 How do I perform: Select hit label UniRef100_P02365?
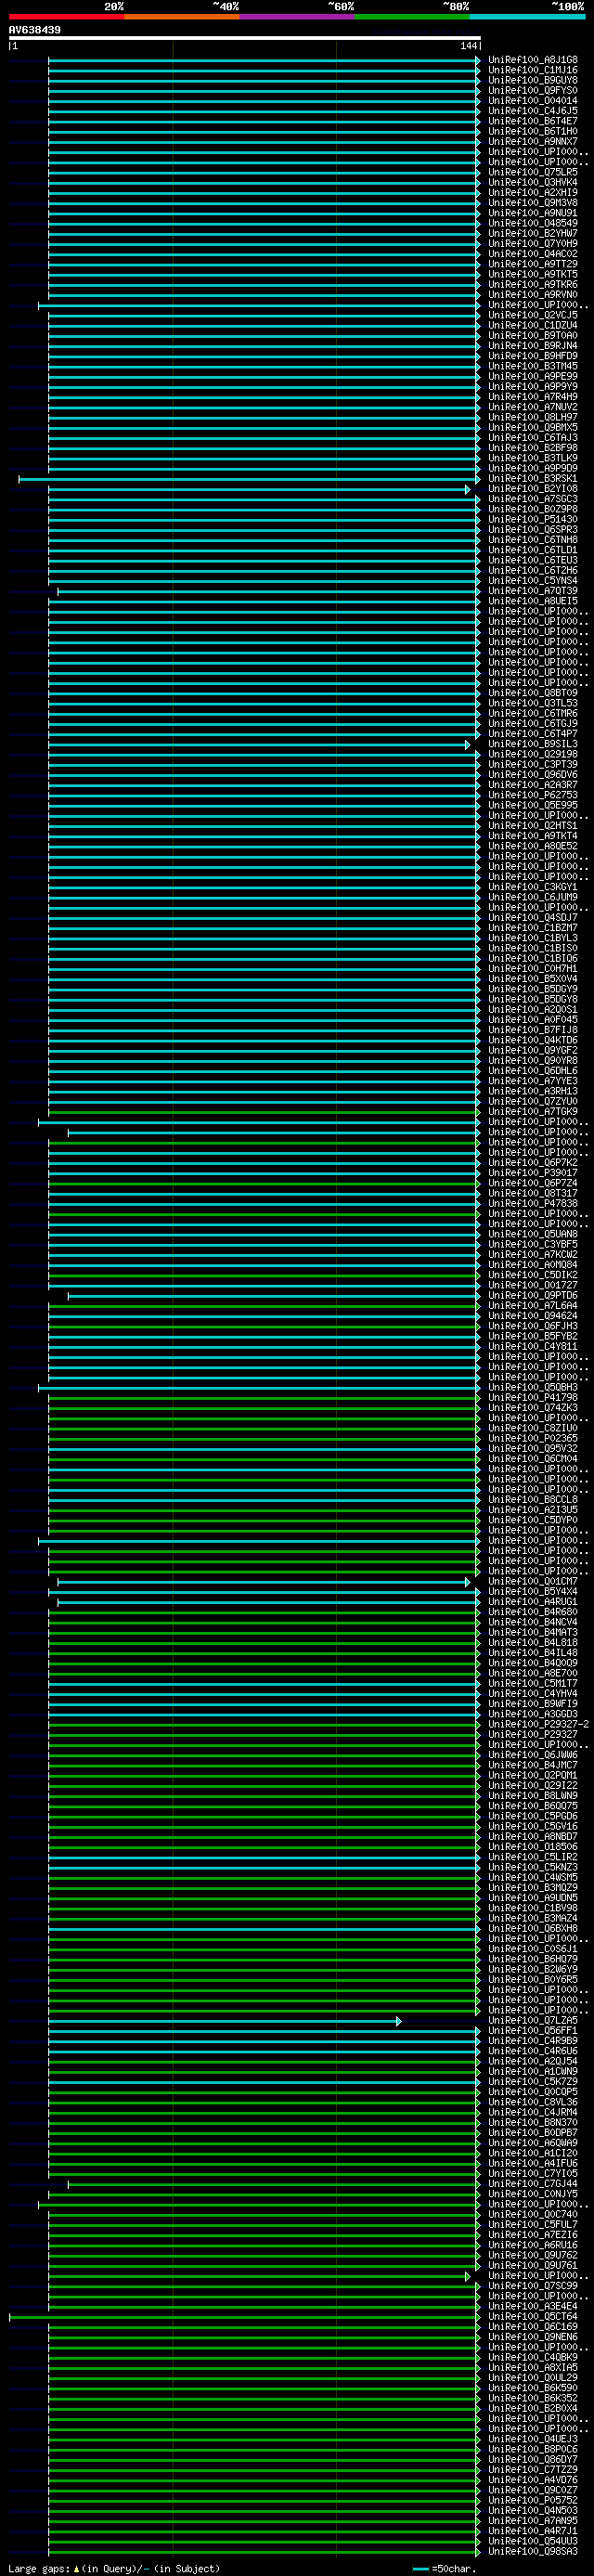[x=533, y=1438]
